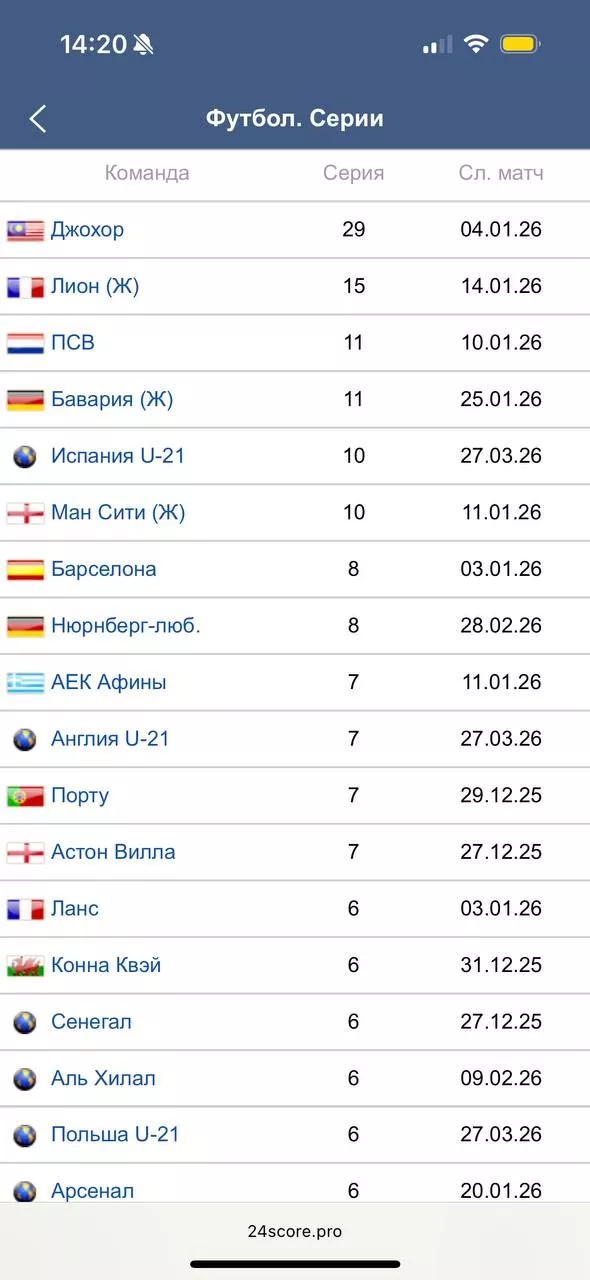Open the Барселона team page
The image size is (590, 1280).
[103, 568]
